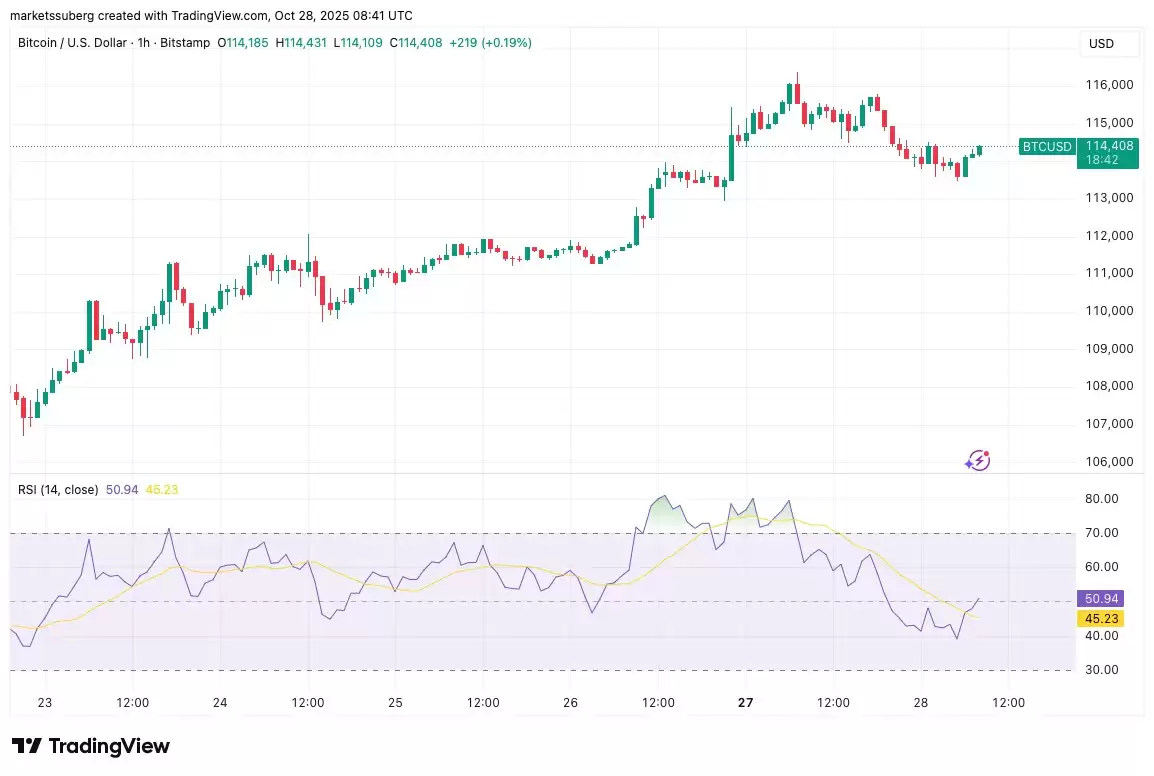Toggle the purple RSI plot value 50.94 in legend

tap(122, 489)
